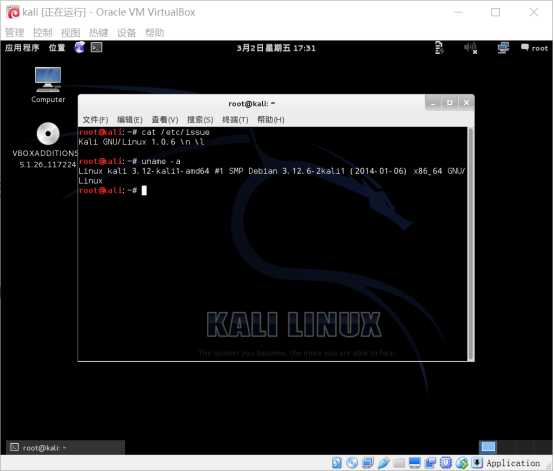Expand the root user menu
The image size is (554, 471).
tap(534, 48)
